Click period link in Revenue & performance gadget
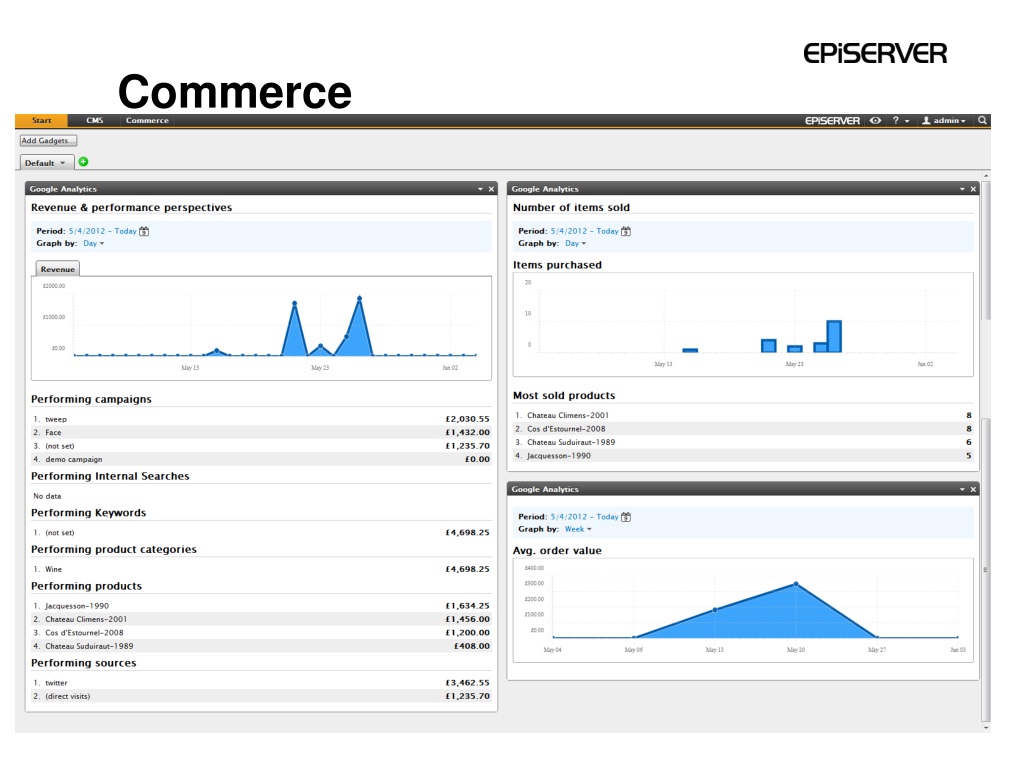1024x768 pixels. (103, 231)
